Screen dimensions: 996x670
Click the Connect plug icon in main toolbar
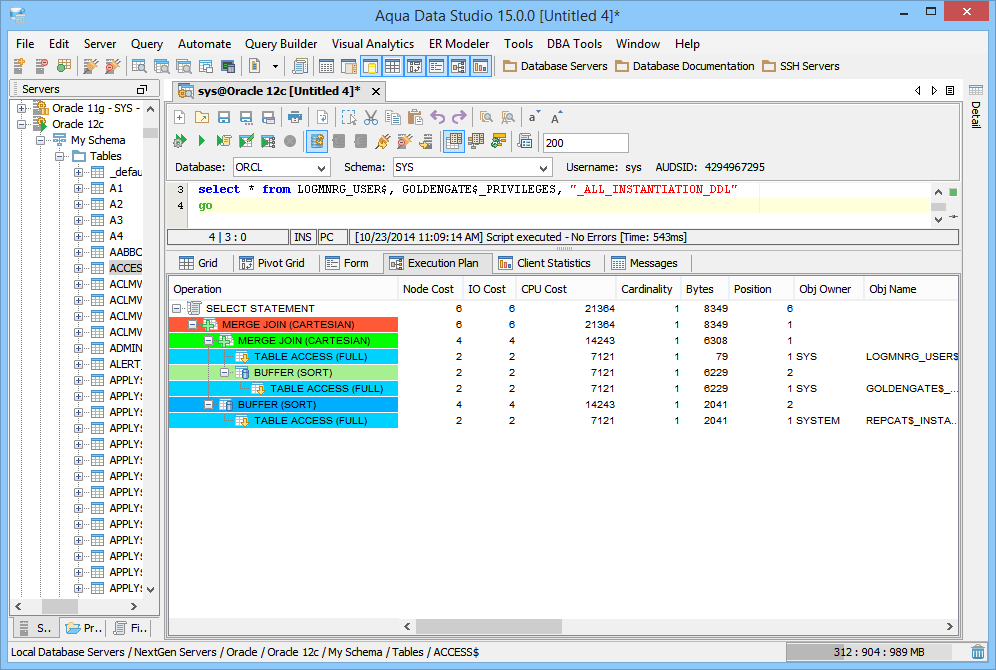point(91,66)
